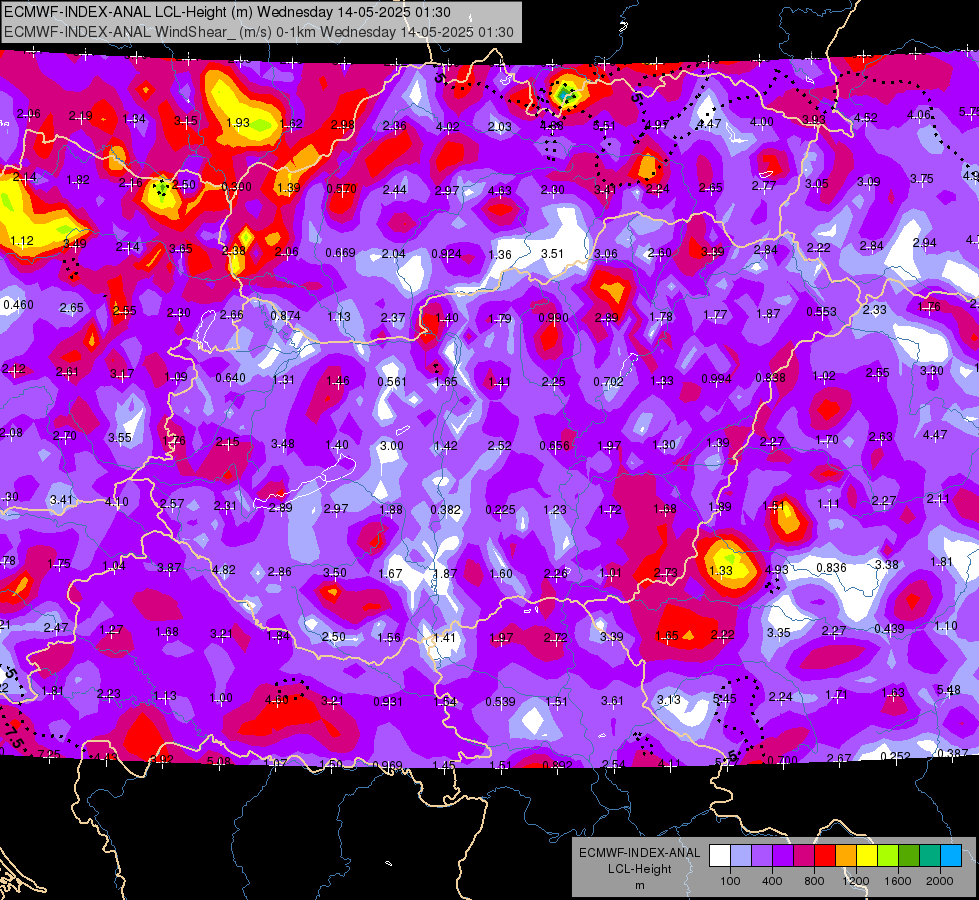This screenshot has height=900, width=979.
Task: Click the grid value 0.539
Action: click(501, 702)
